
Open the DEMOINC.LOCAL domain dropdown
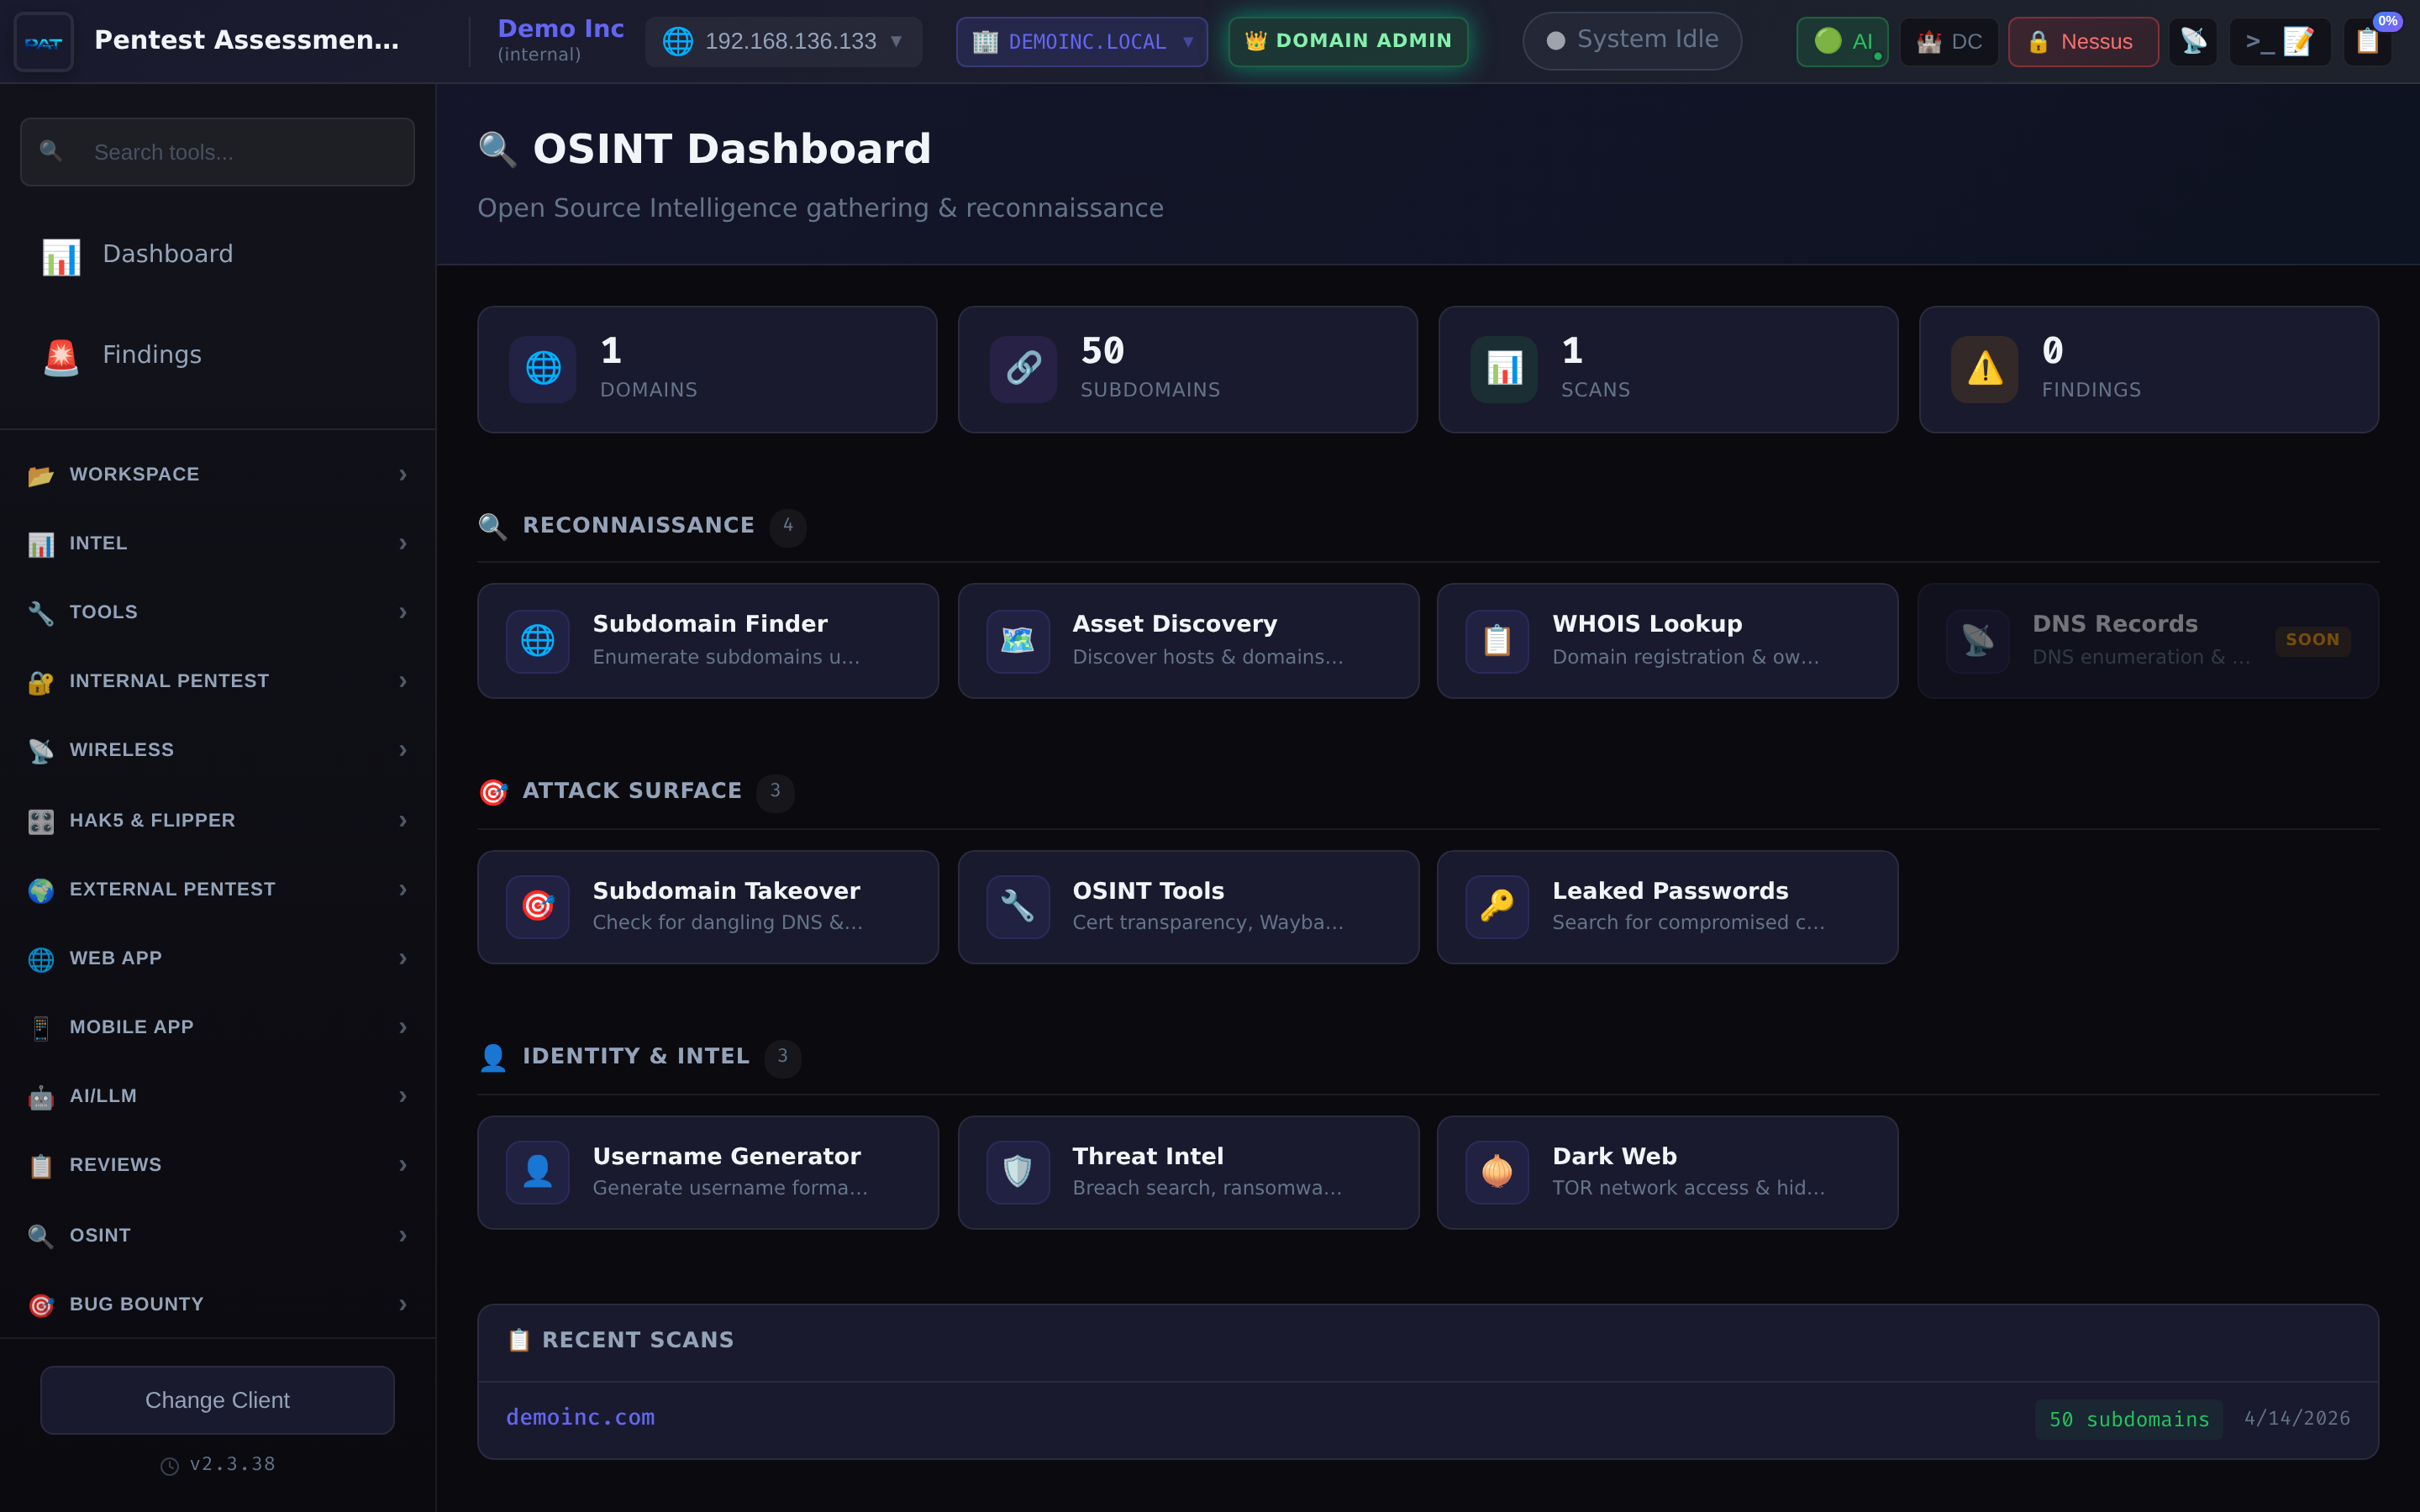pos(1081,41)
